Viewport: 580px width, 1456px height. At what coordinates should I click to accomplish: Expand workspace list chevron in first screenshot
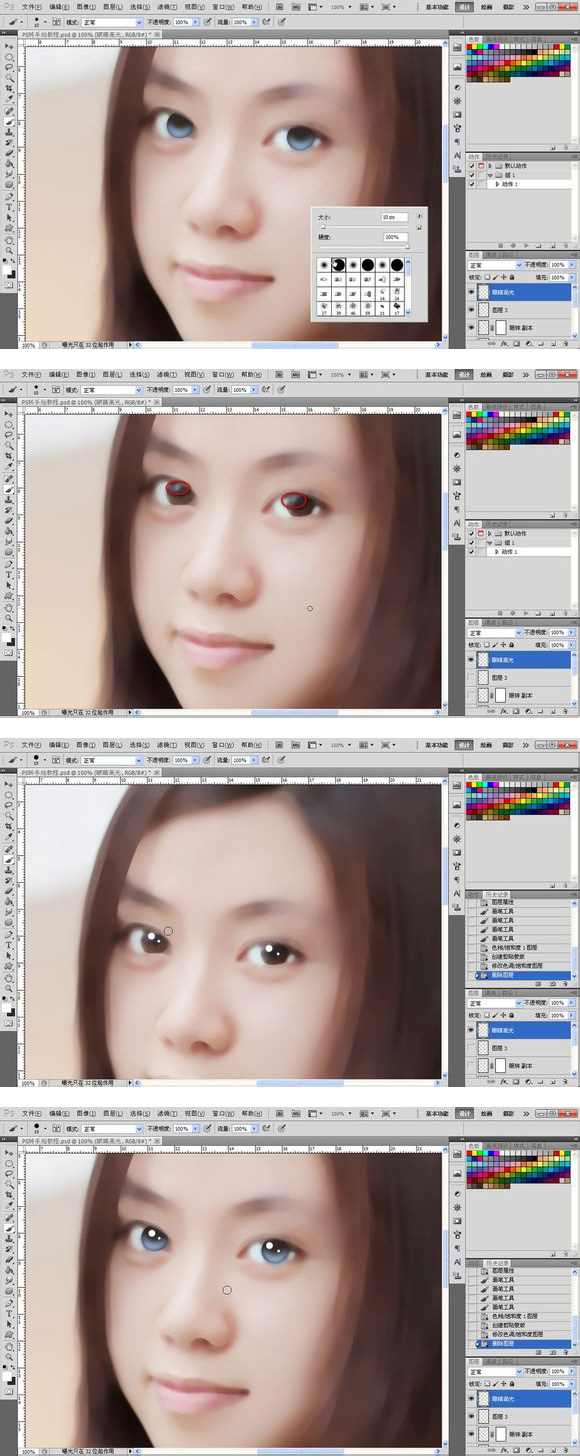point(526,7)
